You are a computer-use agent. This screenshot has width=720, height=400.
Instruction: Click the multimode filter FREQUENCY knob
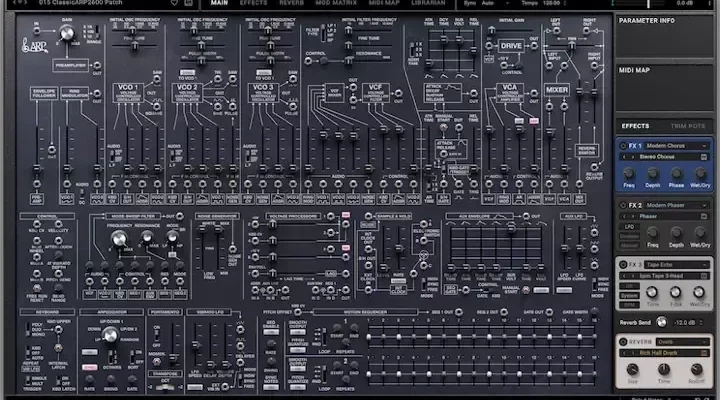[118, 238]
